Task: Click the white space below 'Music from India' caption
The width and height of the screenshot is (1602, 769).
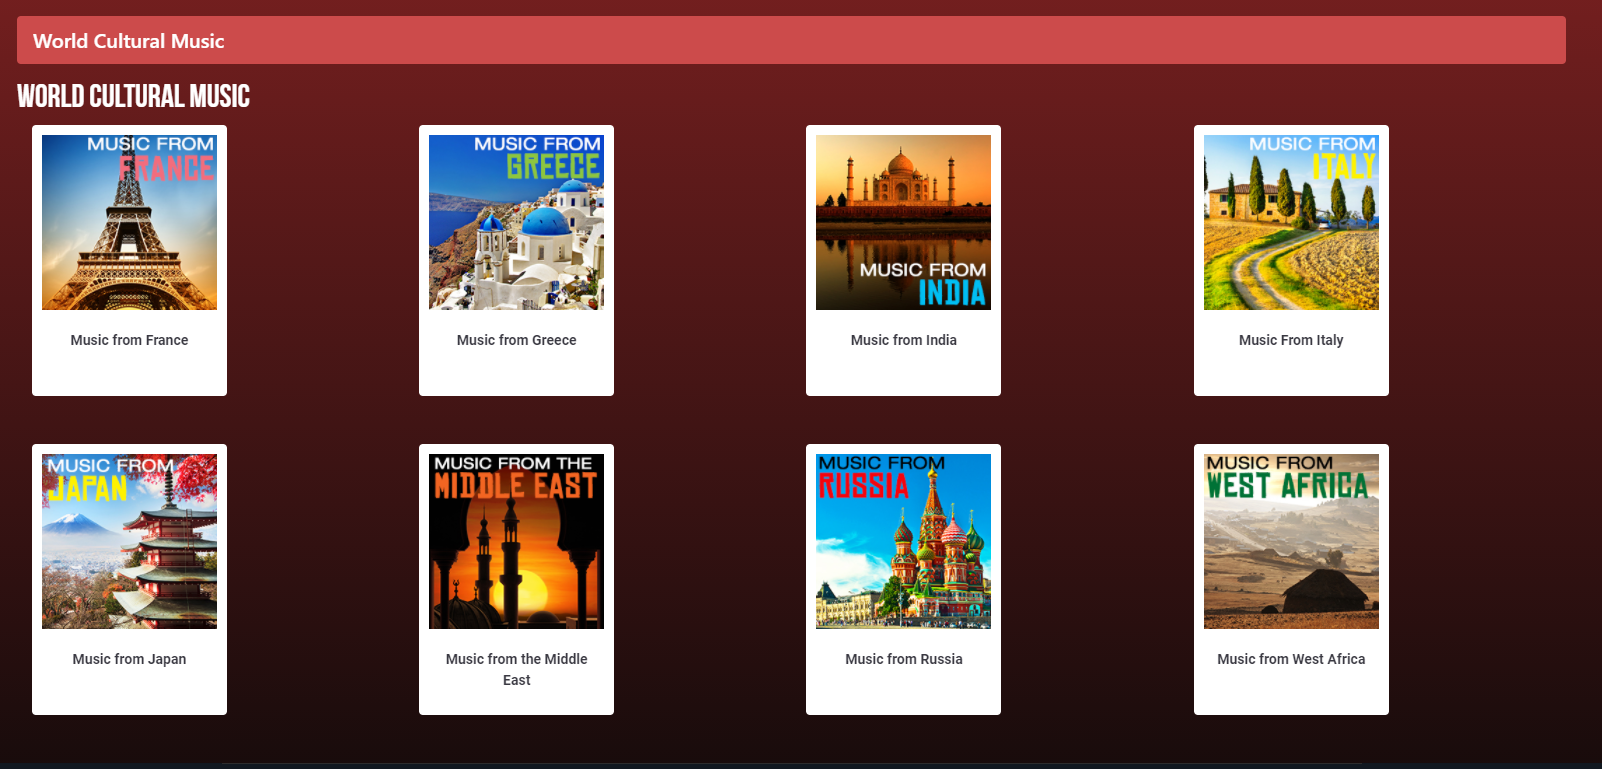Action: point(903,375)
